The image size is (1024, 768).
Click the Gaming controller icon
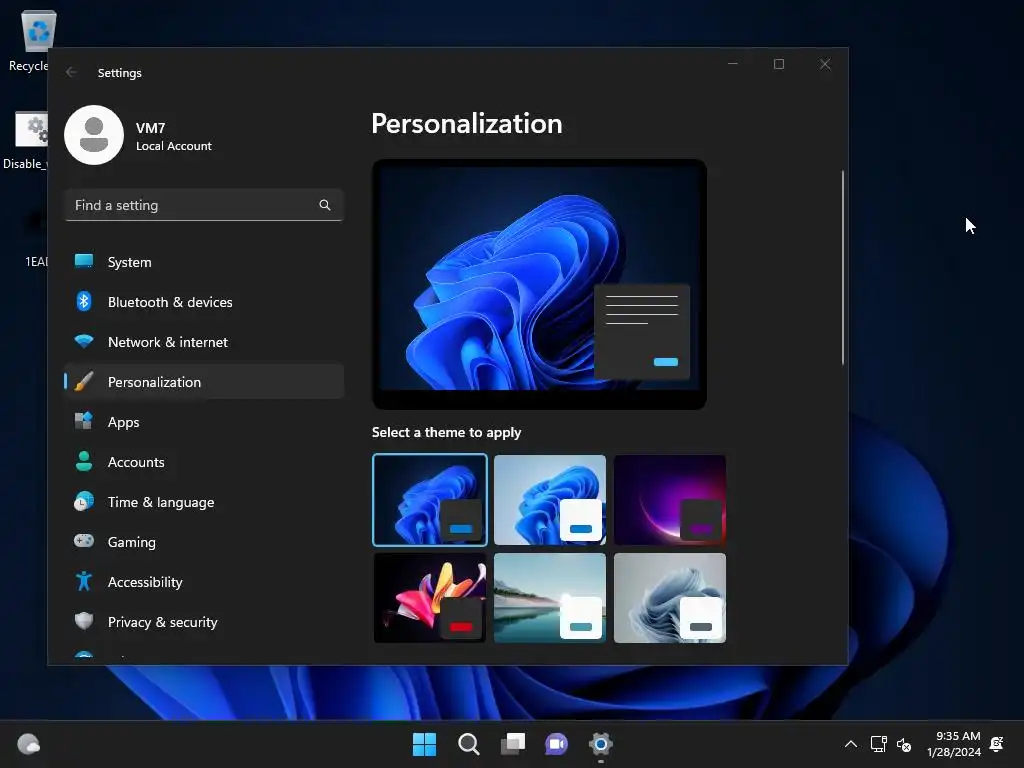(84, 541)
